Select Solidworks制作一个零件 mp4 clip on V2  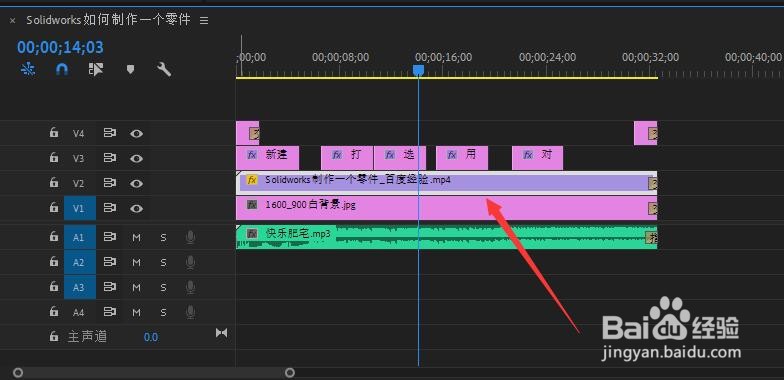pos(446,183)
